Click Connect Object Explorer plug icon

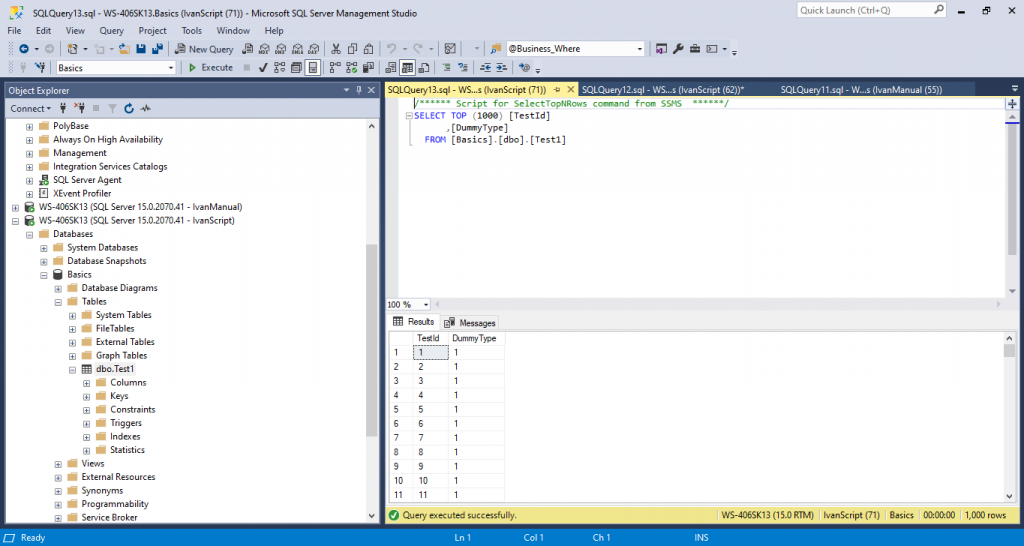(63, 108)
